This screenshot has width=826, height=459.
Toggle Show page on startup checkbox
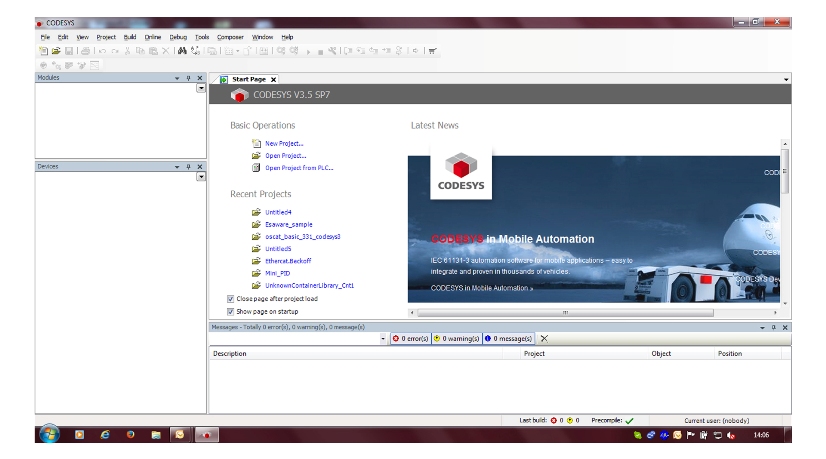pyautogui.click(x=230, y=312)
